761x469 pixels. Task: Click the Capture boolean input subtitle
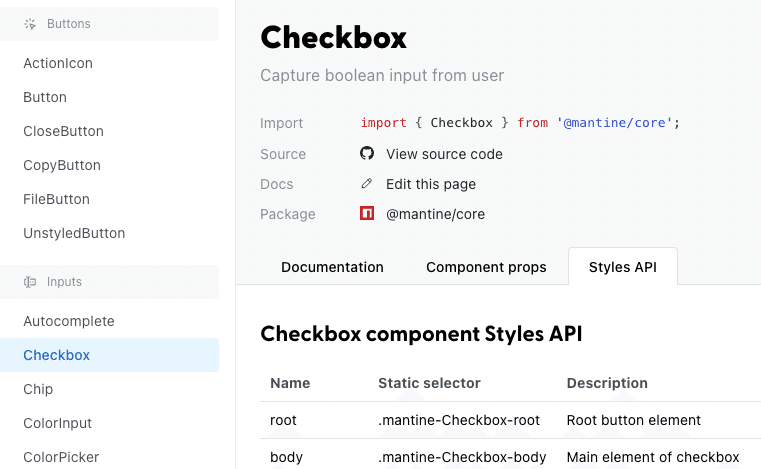[x=382, y=76]
